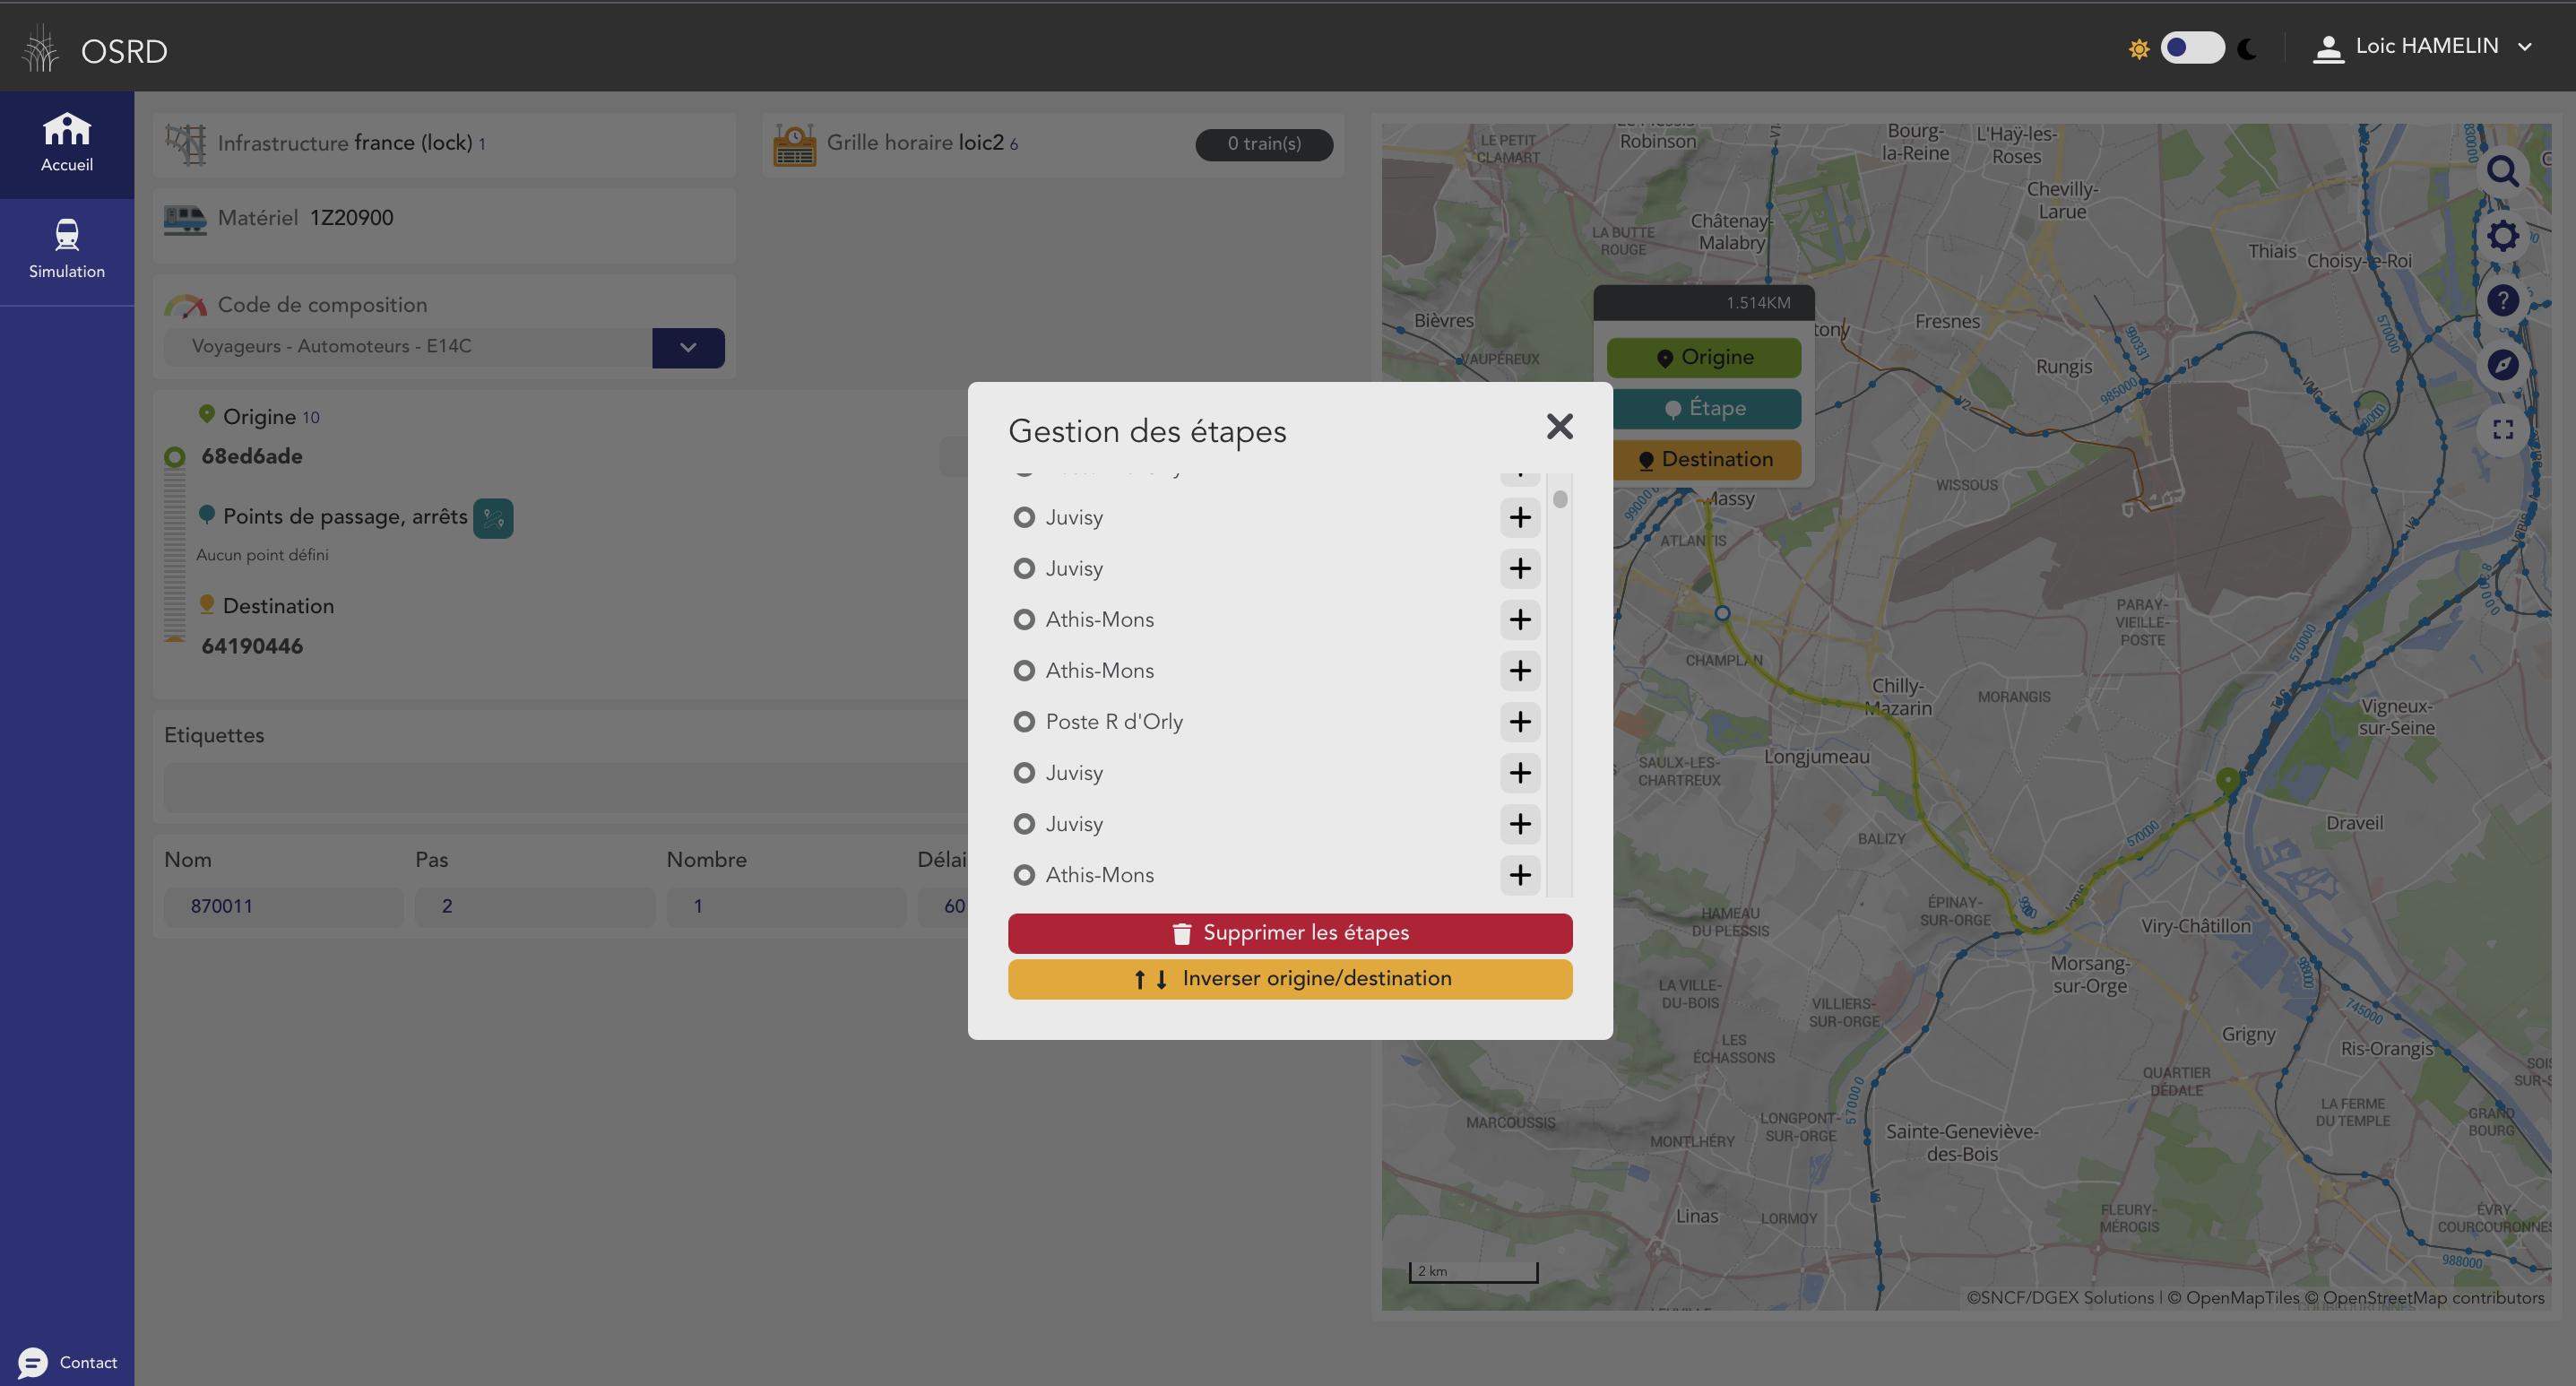Open the map search tool
The height and width of the screenshot is (1386, 2576).
(2504, 172)
